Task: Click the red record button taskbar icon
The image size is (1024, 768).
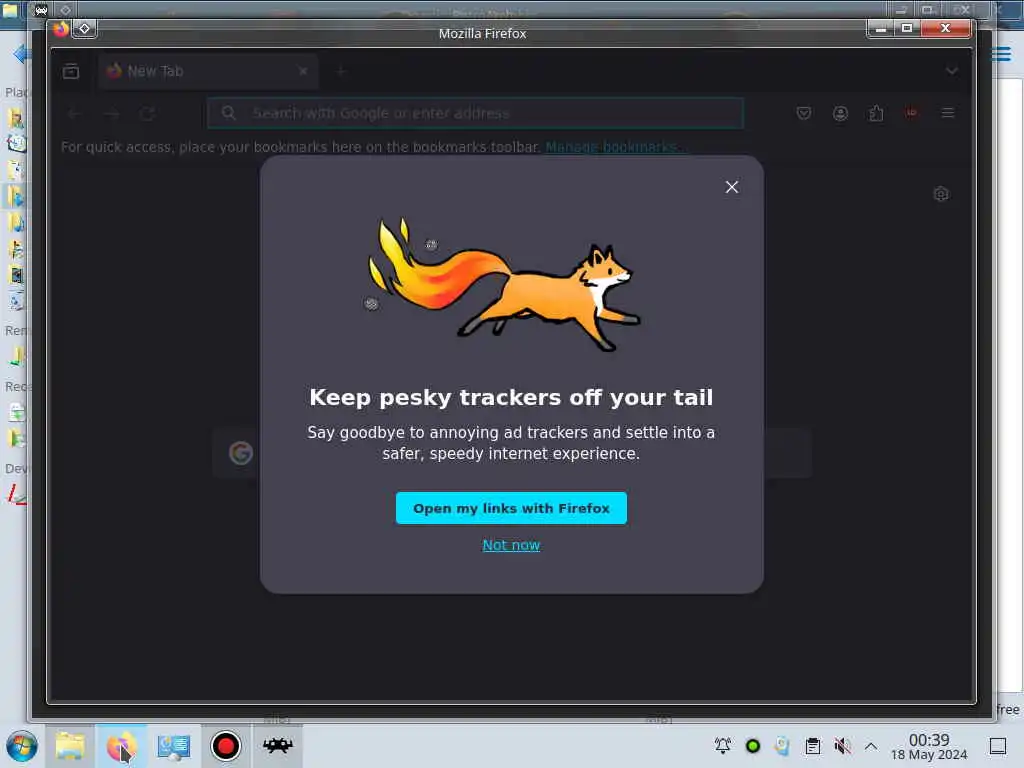Action: tap(226, 746)
